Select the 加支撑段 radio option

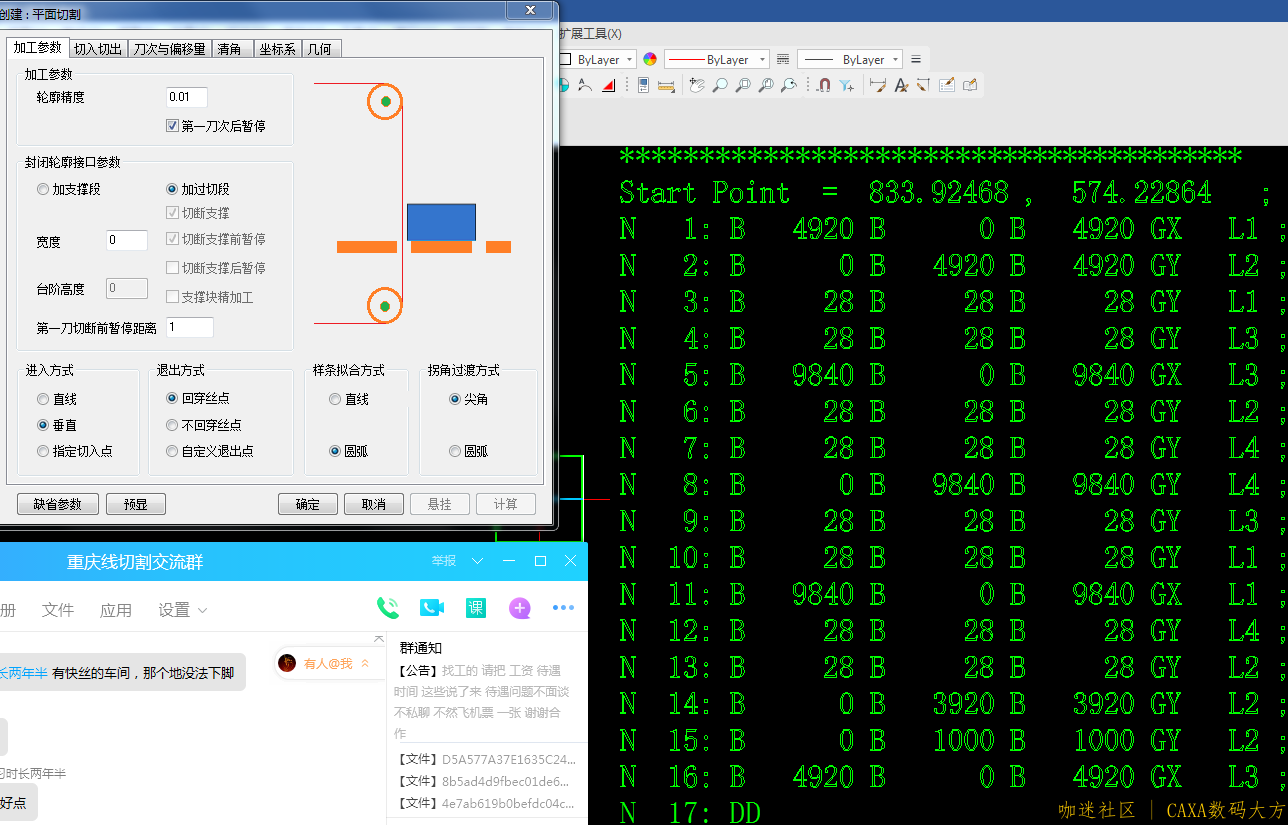point(42,189)
